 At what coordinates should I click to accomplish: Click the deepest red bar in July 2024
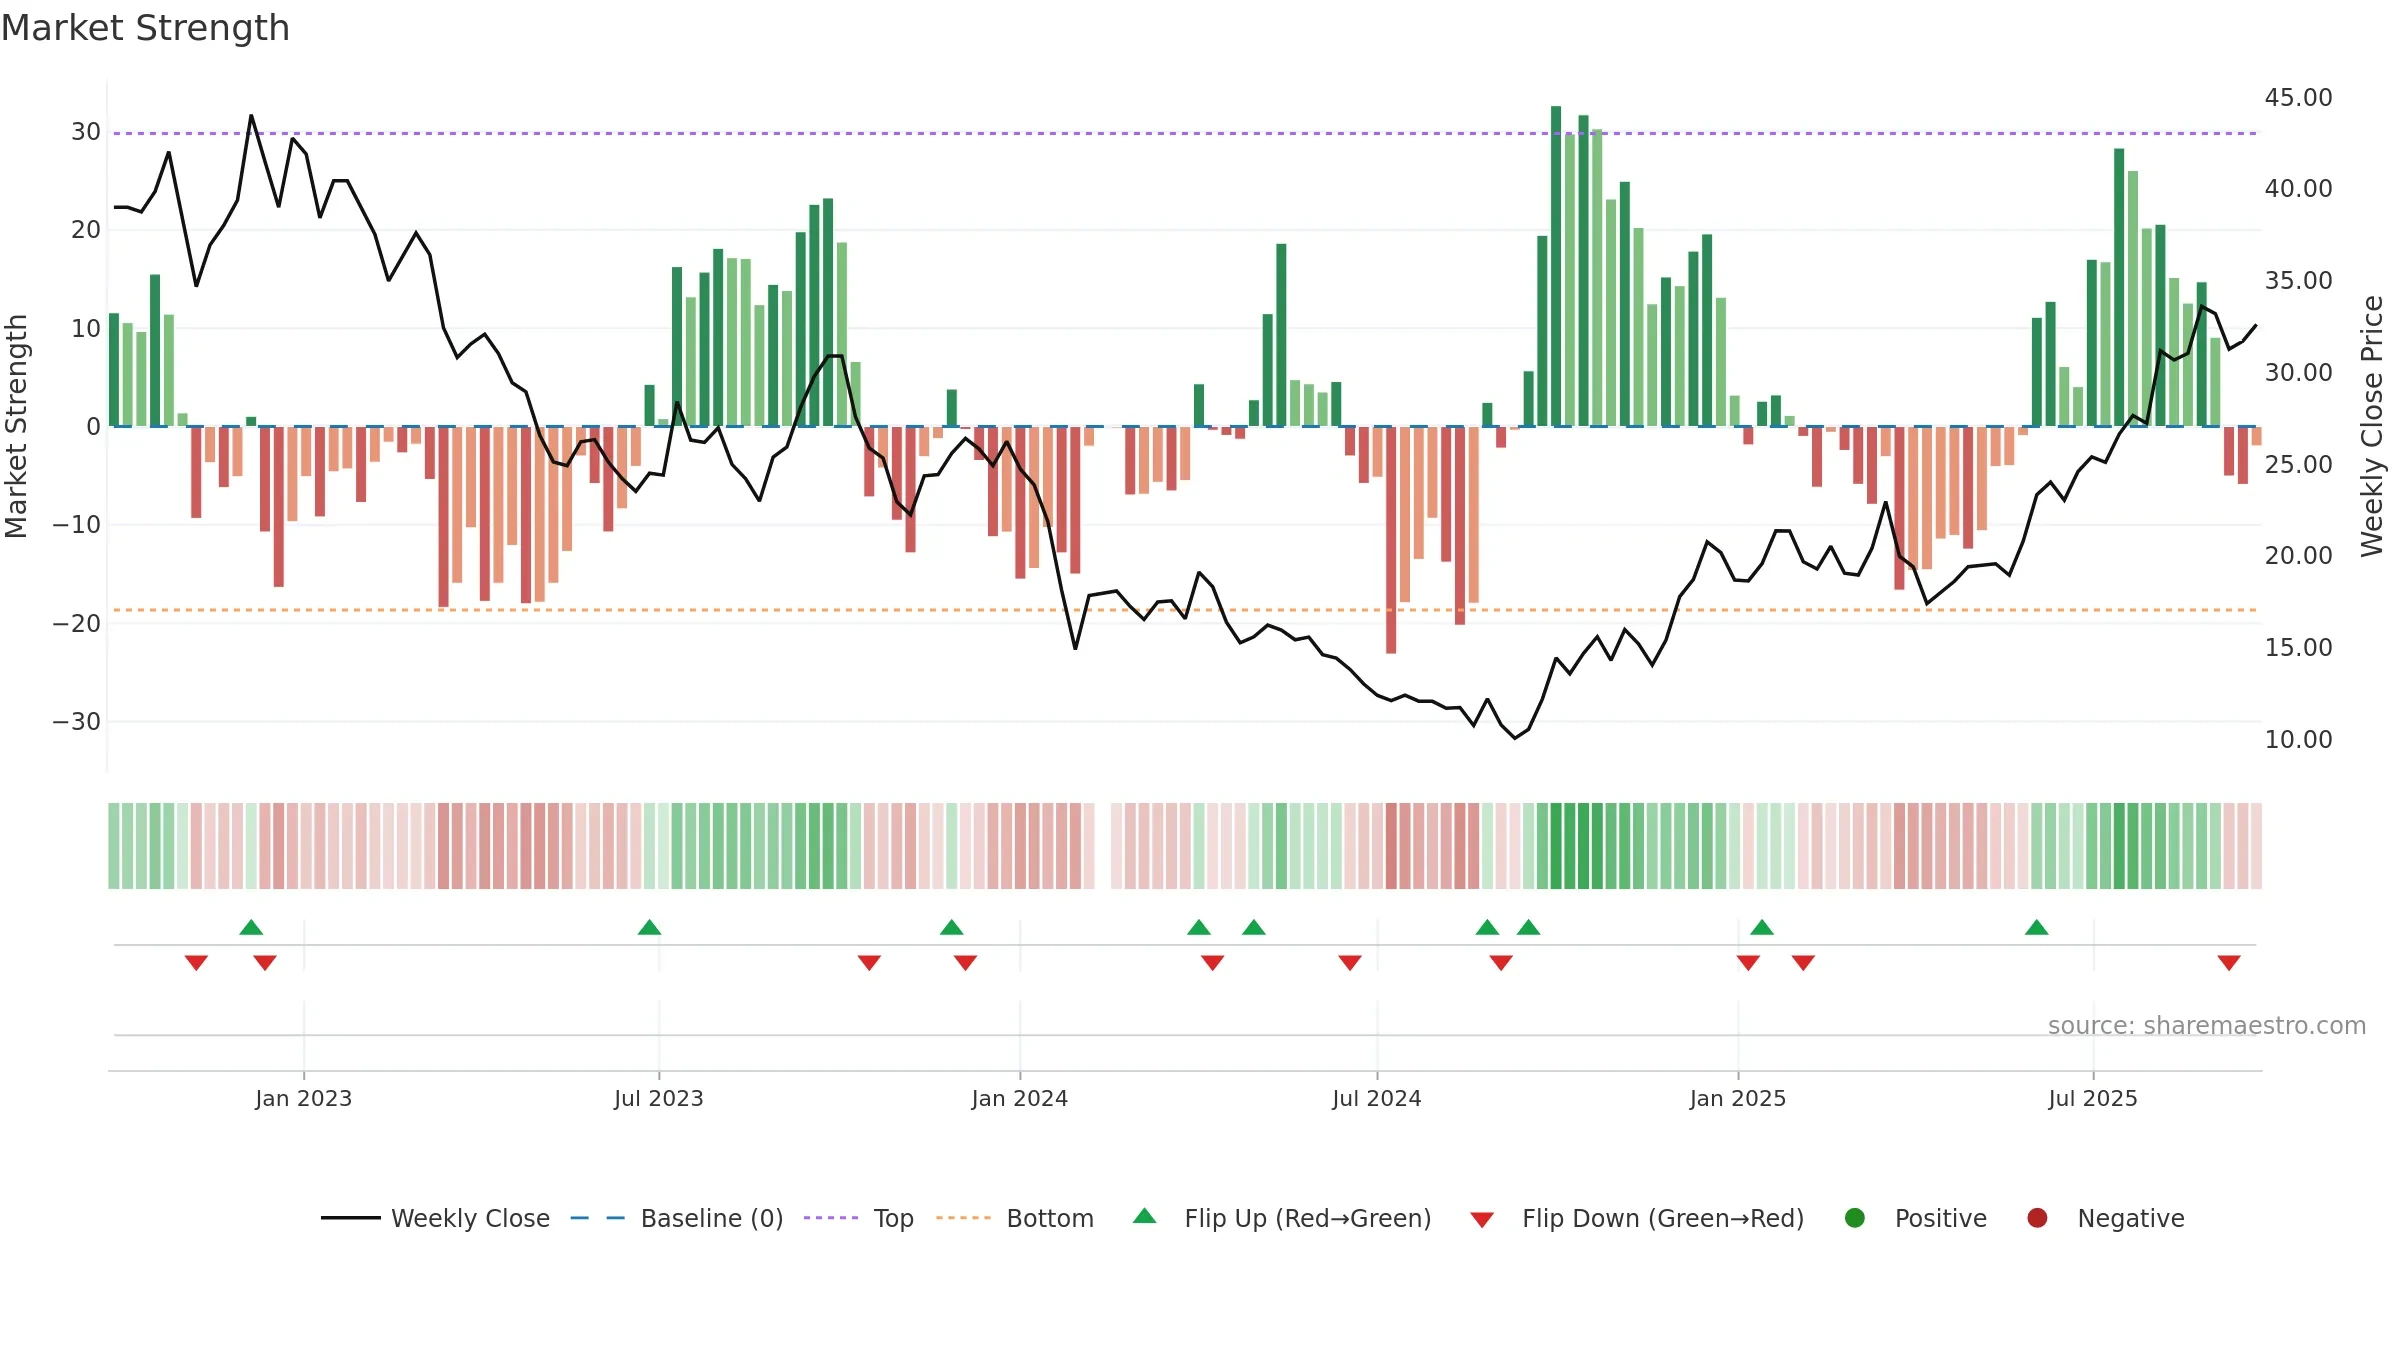1391,540
